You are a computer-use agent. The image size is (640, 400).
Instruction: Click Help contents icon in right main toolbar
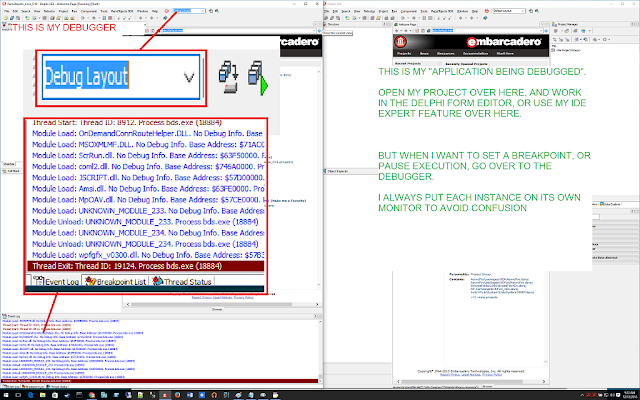pos(485,18)
